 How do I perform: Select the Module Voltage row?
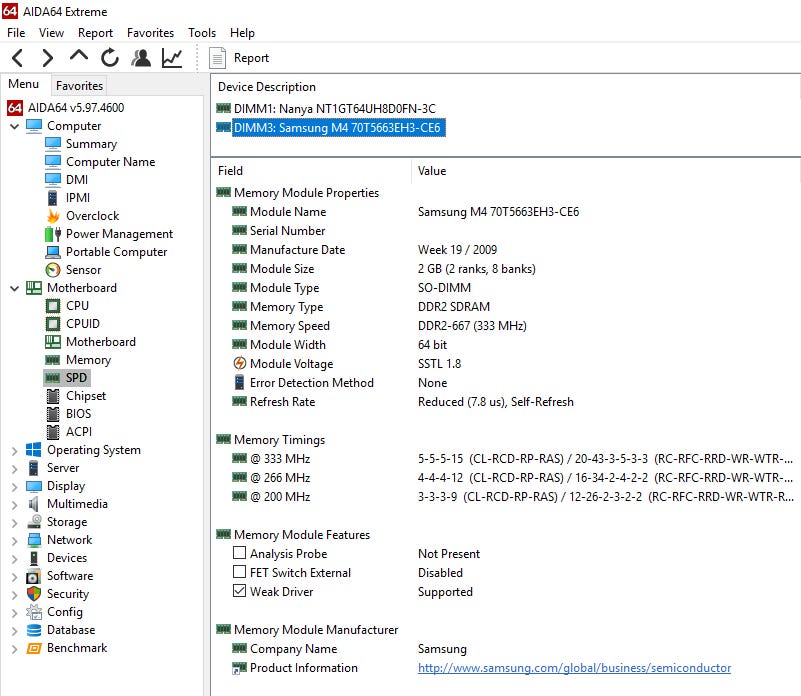(506, 364)
